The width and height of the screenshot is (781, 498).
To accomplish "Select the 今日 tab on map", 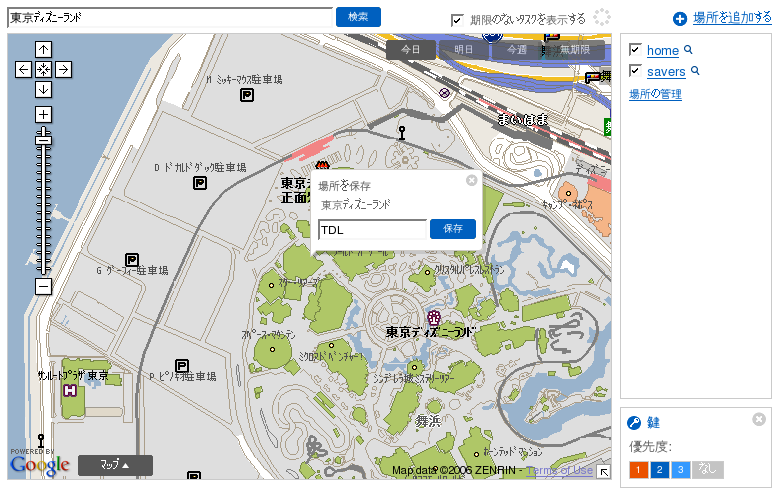I will click(410, 49).
